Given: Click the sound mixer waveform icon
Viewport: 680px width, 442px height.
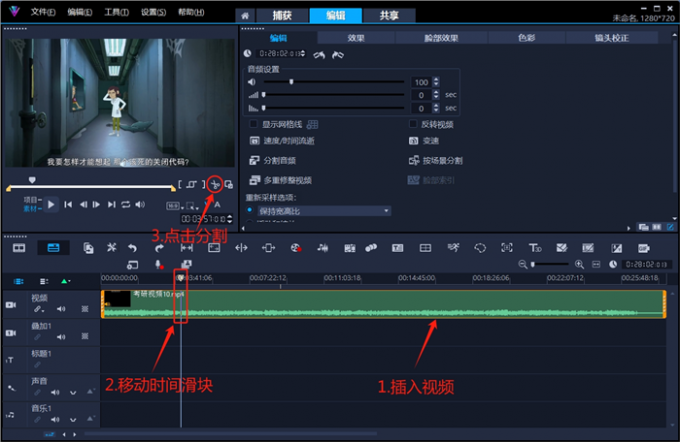Looking at the screenshot, I should [322, 248].
